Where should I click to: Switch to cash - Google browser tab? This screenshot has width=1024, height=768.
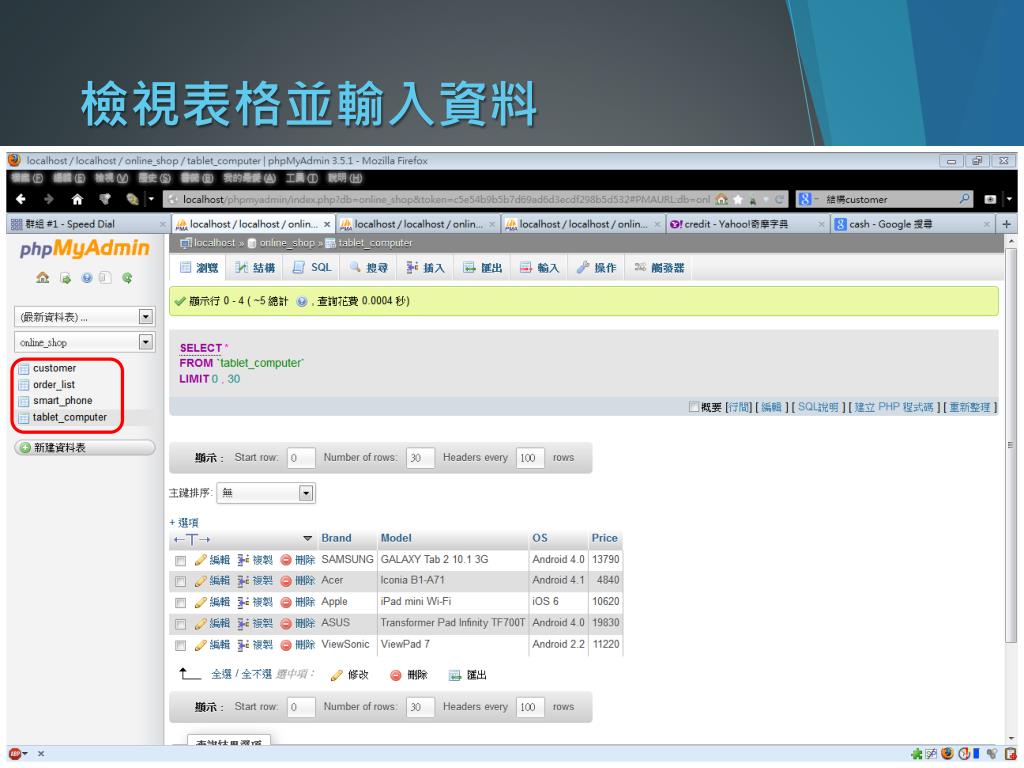pyautogui.click(x=913, y=224)
